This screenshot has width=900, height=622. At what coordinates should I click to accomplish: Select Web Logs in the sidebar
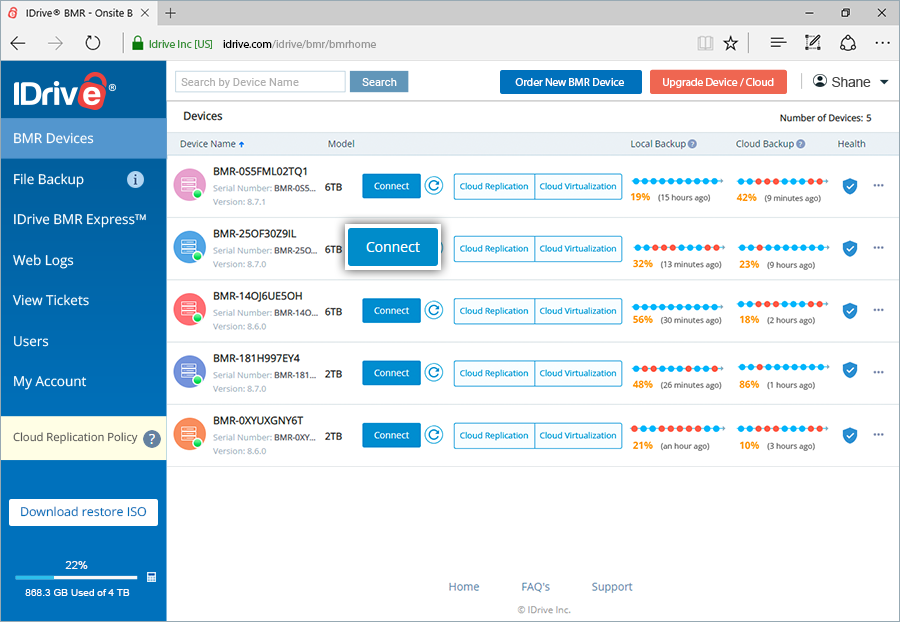(x=43, y=260)
